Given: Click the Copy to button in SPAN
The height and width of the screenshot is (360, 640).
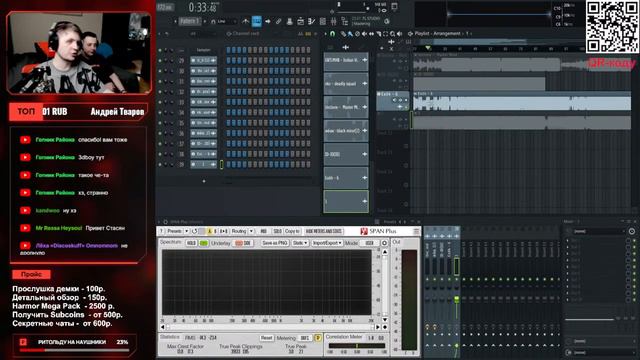Looking at the screenshot, I should [x=292, y=231].
